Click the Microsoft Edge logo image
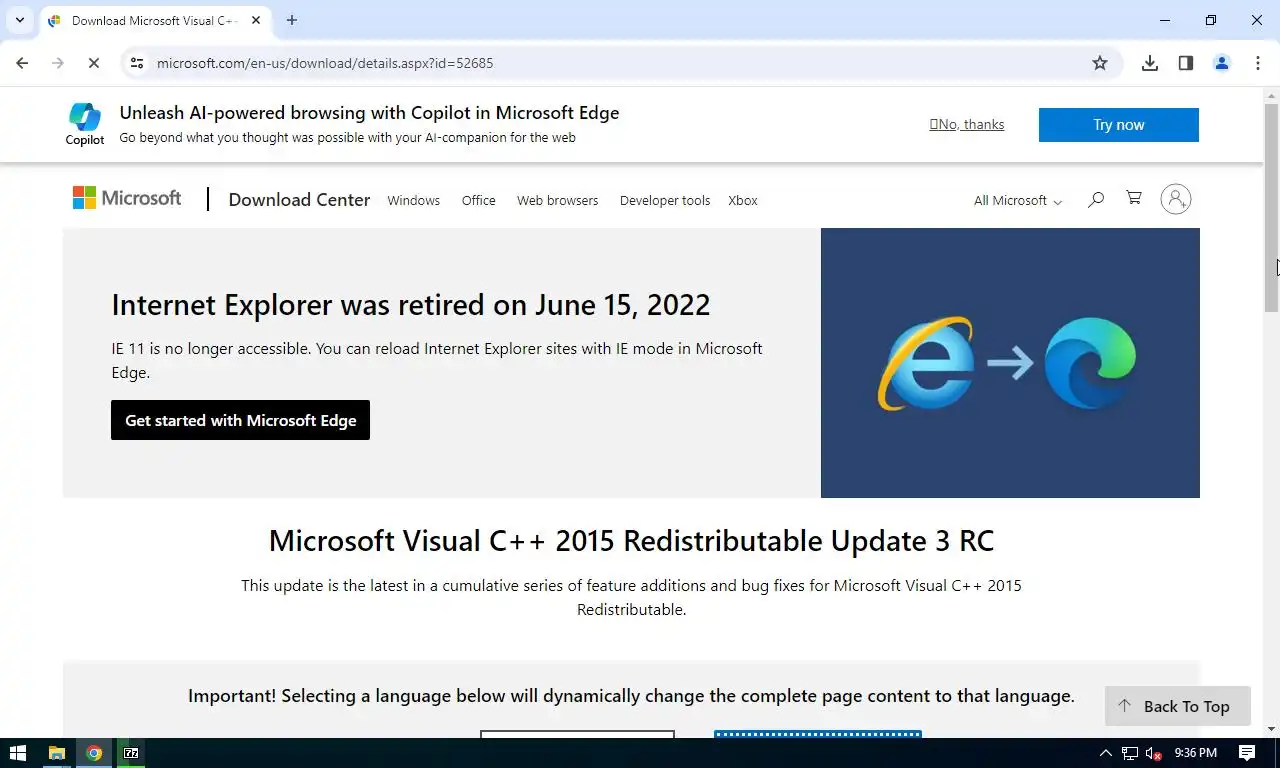1280x768 pixels. [x=1090, y=363]
